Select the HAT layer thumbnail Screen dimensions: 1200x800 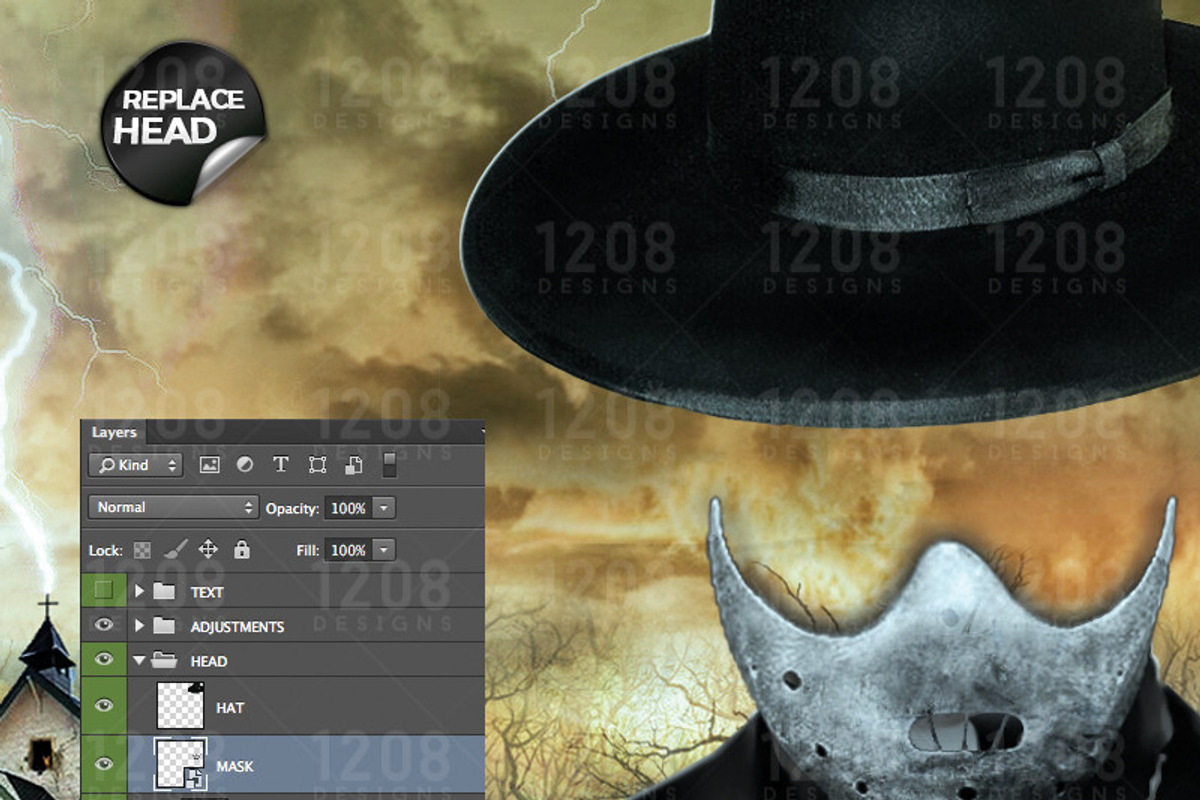pyautogui.click(x=181, y=707)
